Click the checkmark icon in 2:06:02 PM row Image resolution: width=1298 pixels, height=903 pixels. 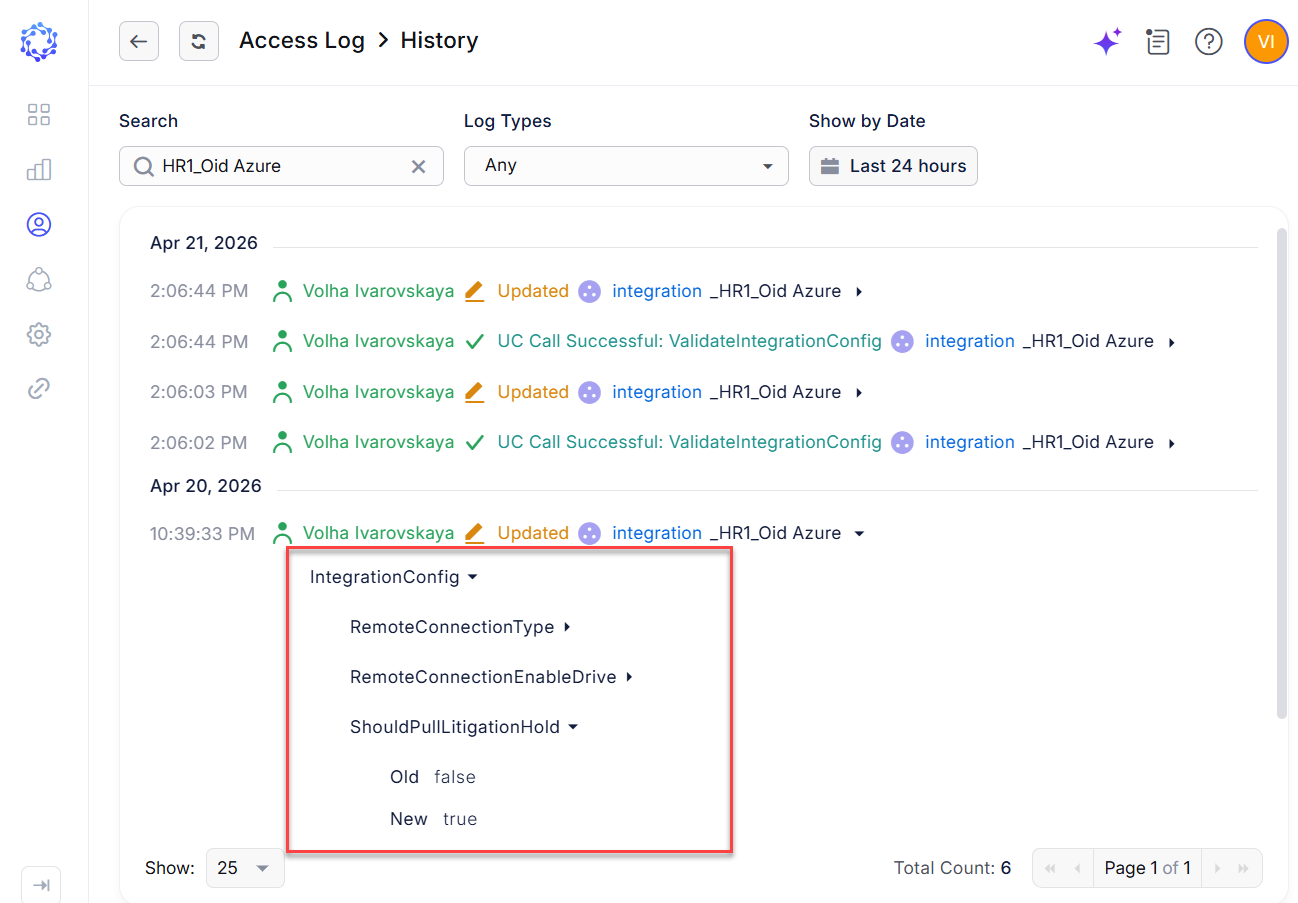(475, 442)
